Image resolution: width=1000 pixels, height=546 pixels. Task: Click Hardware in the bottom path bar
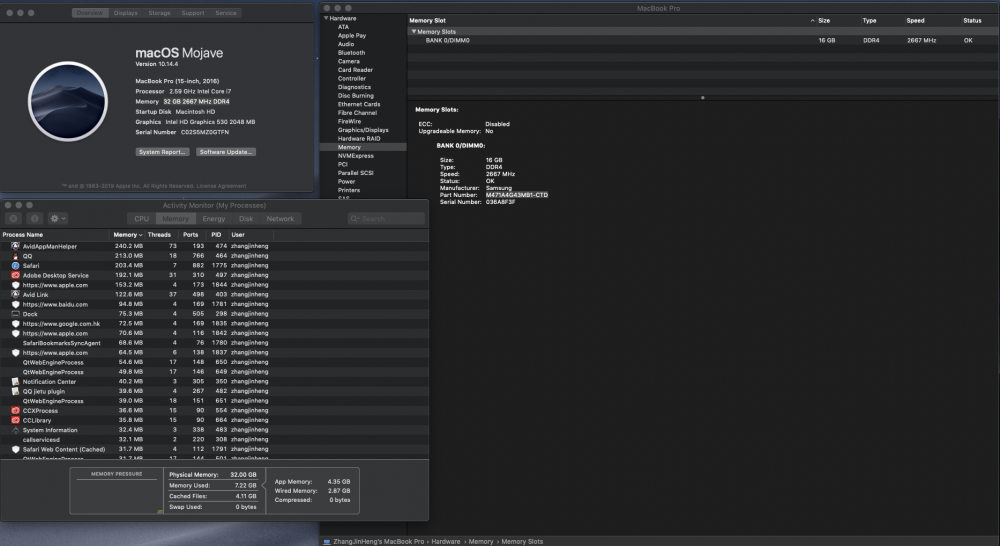446,542
